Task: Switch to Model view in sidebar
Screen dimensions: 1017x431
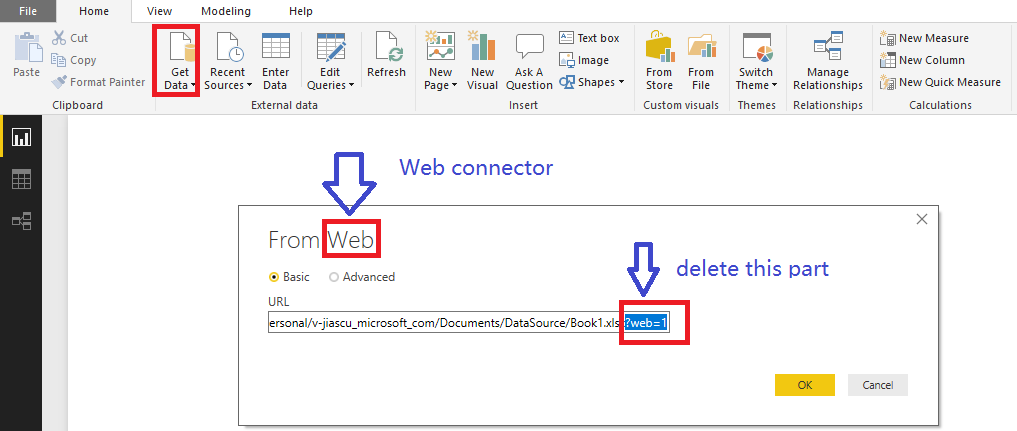Action: point(21,221)
